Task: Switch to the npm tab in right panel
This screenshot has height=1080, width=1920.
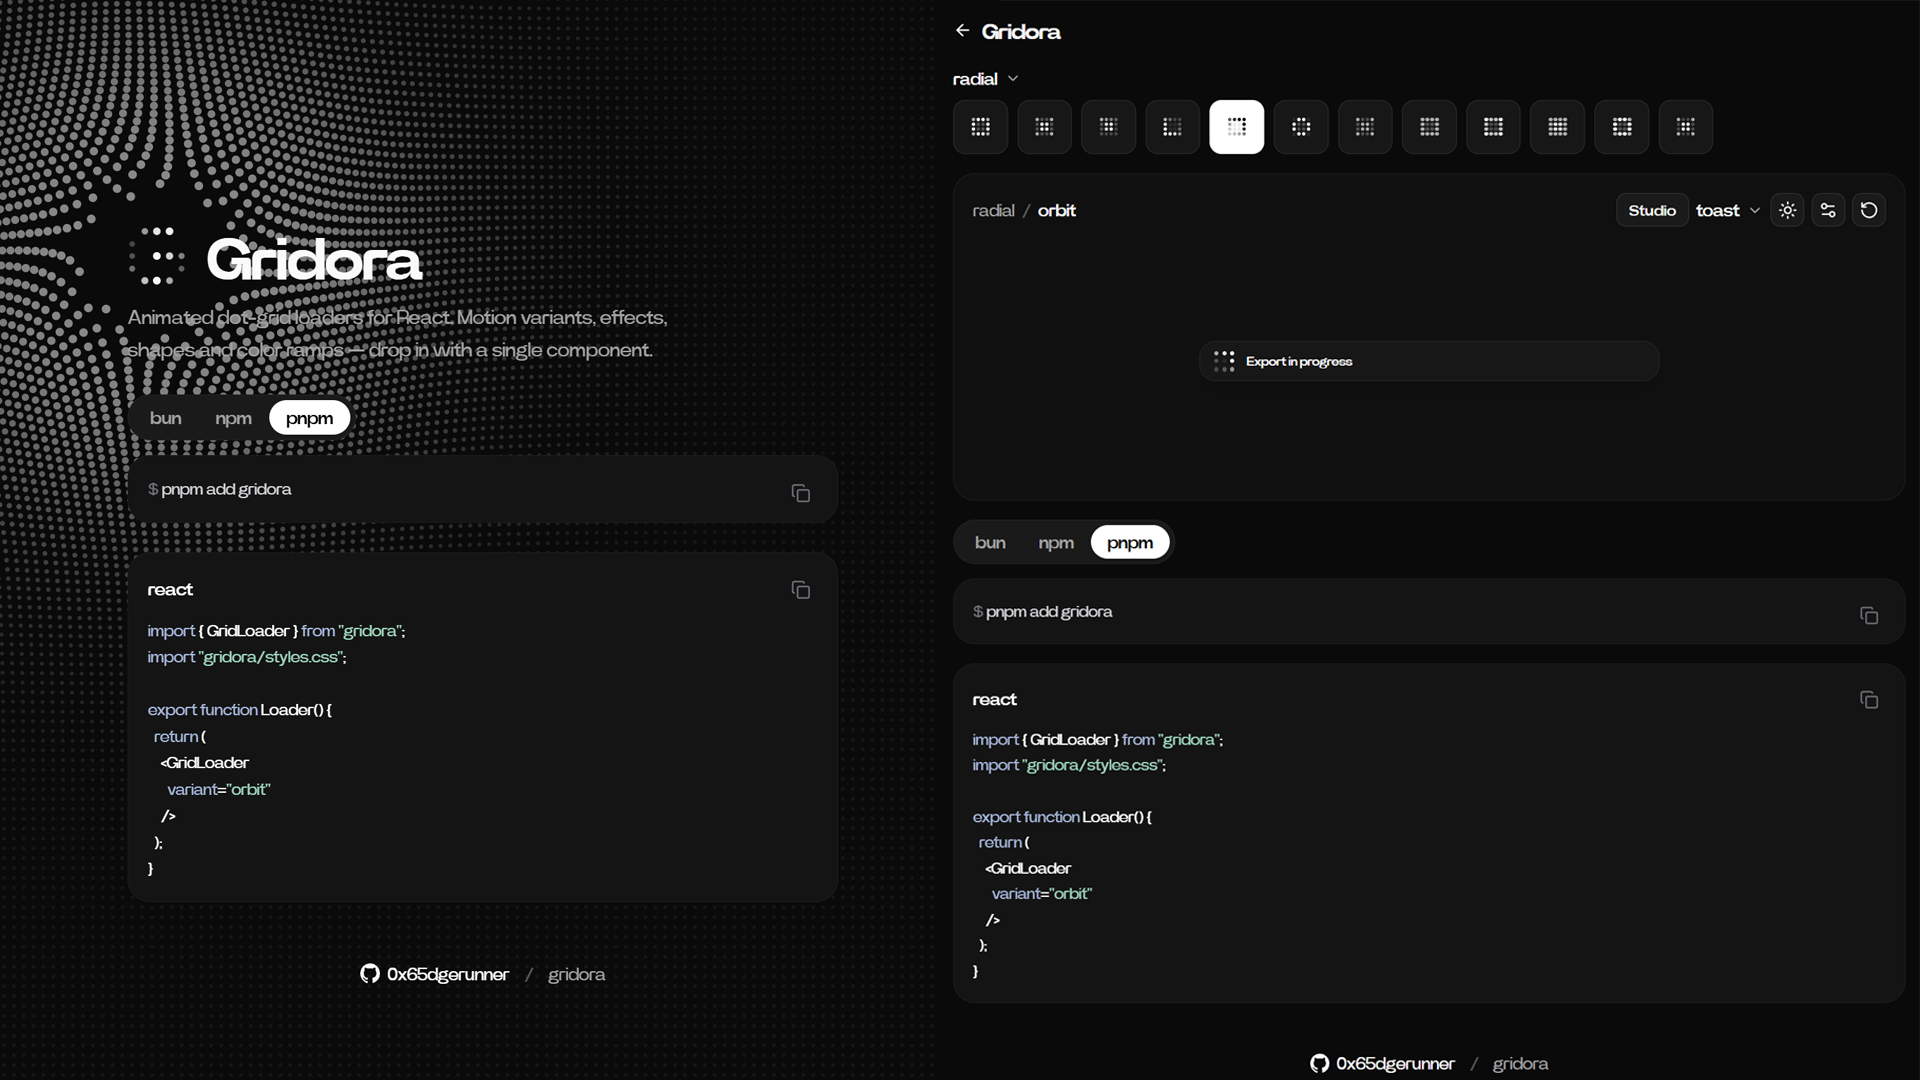Action: (1056, 542)
